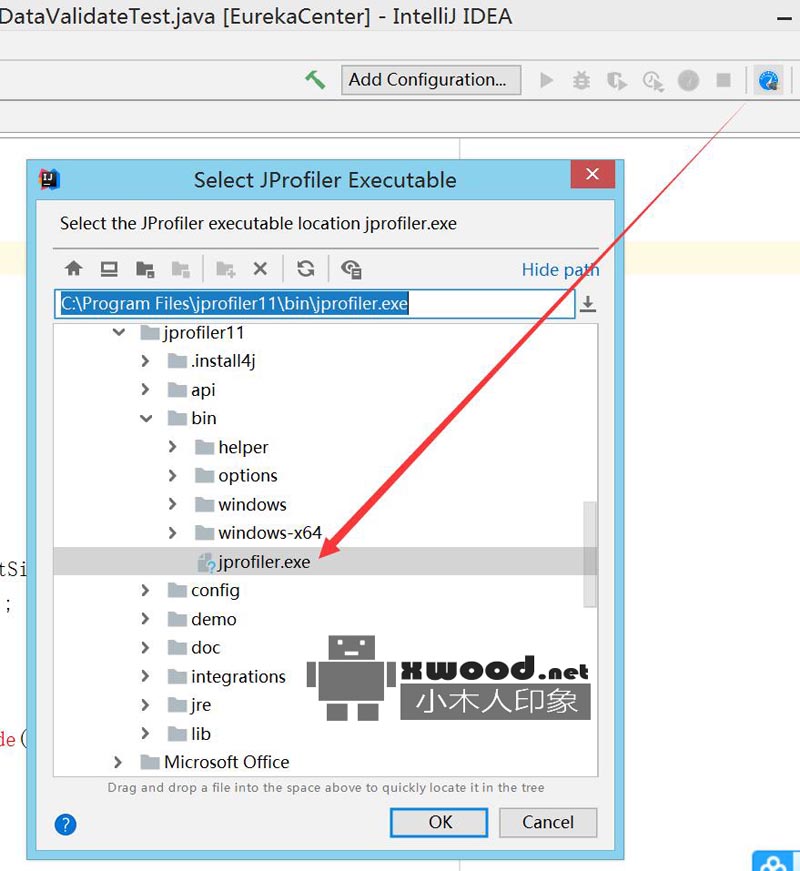Viewport: 800px width, 871px height.
Task: Expand the Microsoft Office folder
Action: (x=118, y=762)
